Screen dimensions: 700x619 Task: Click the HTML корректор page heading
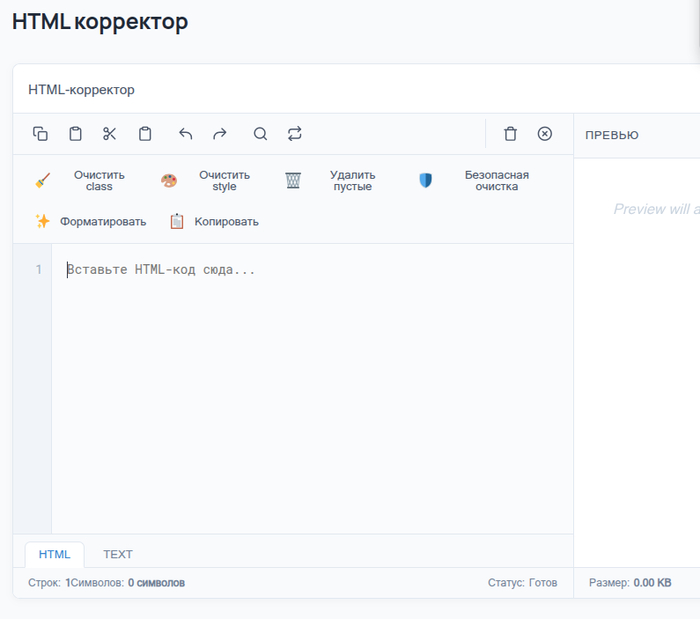click(x=100, y=22)
